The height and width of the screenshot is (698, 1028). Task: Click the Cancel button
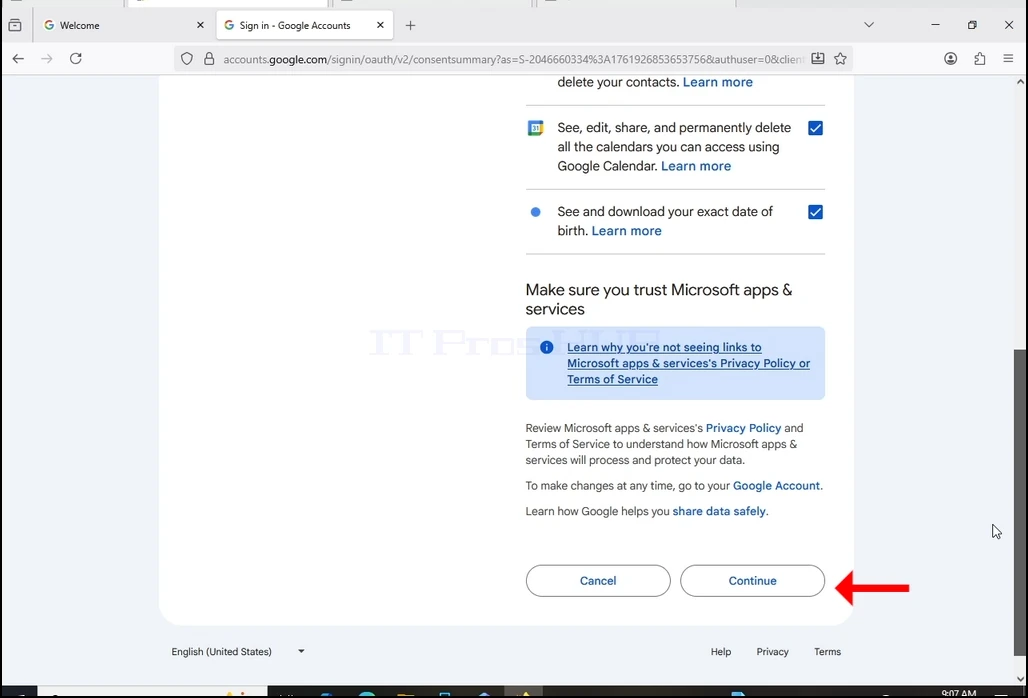(598, 581)
